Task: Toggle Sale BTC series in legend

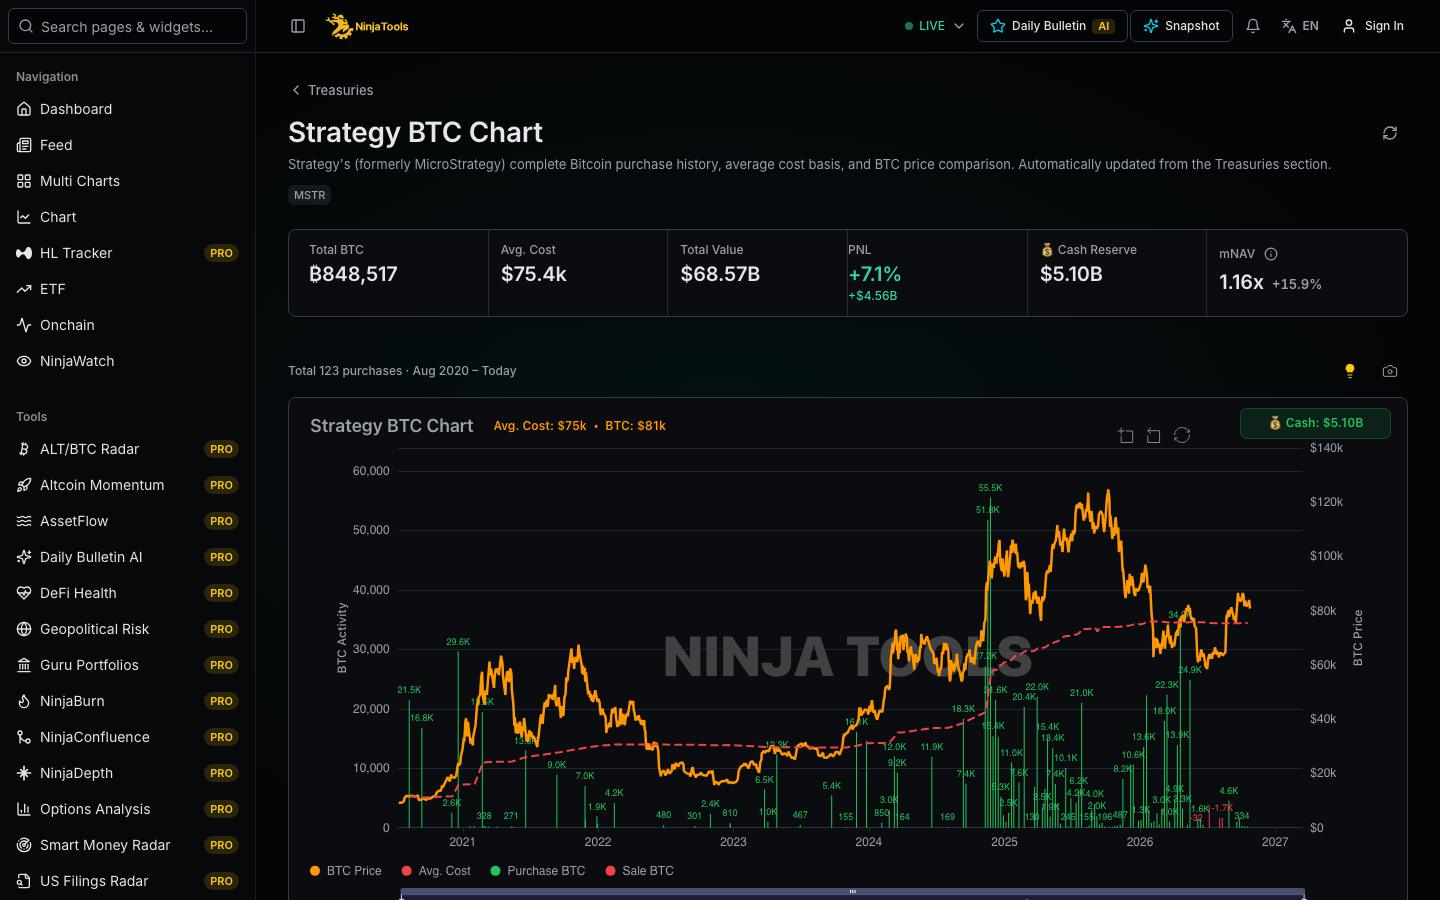Action: click(640, 871)
